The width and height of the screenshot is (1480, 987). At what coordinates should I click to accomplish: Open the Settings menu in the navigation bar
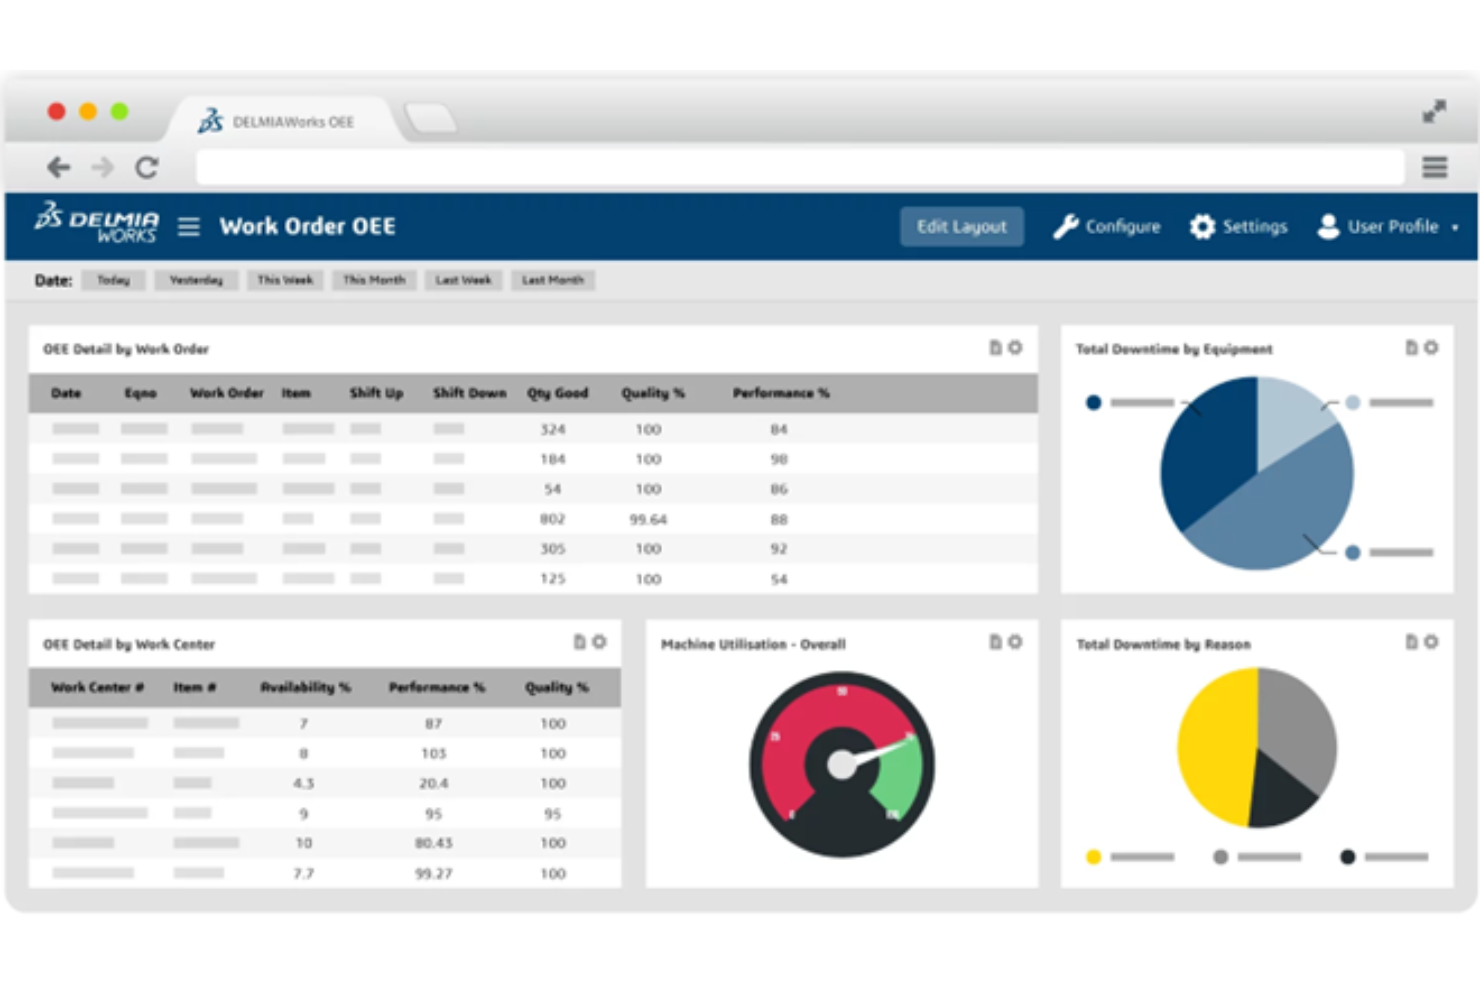click(1239, 226)
